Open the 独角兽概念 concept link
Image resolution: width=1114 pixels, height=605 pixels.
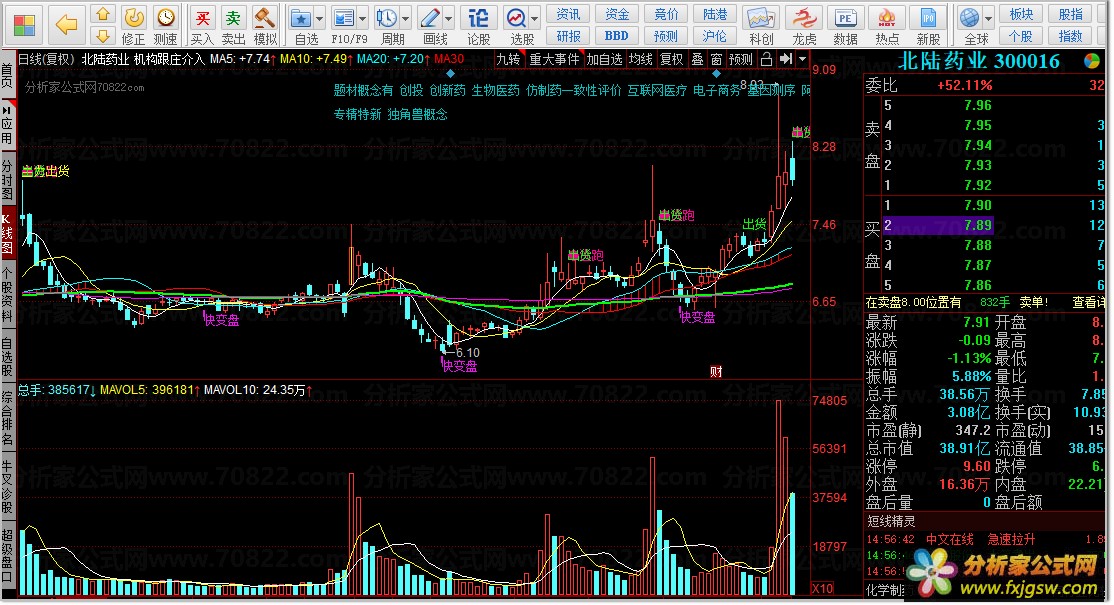tap(418, 114)
